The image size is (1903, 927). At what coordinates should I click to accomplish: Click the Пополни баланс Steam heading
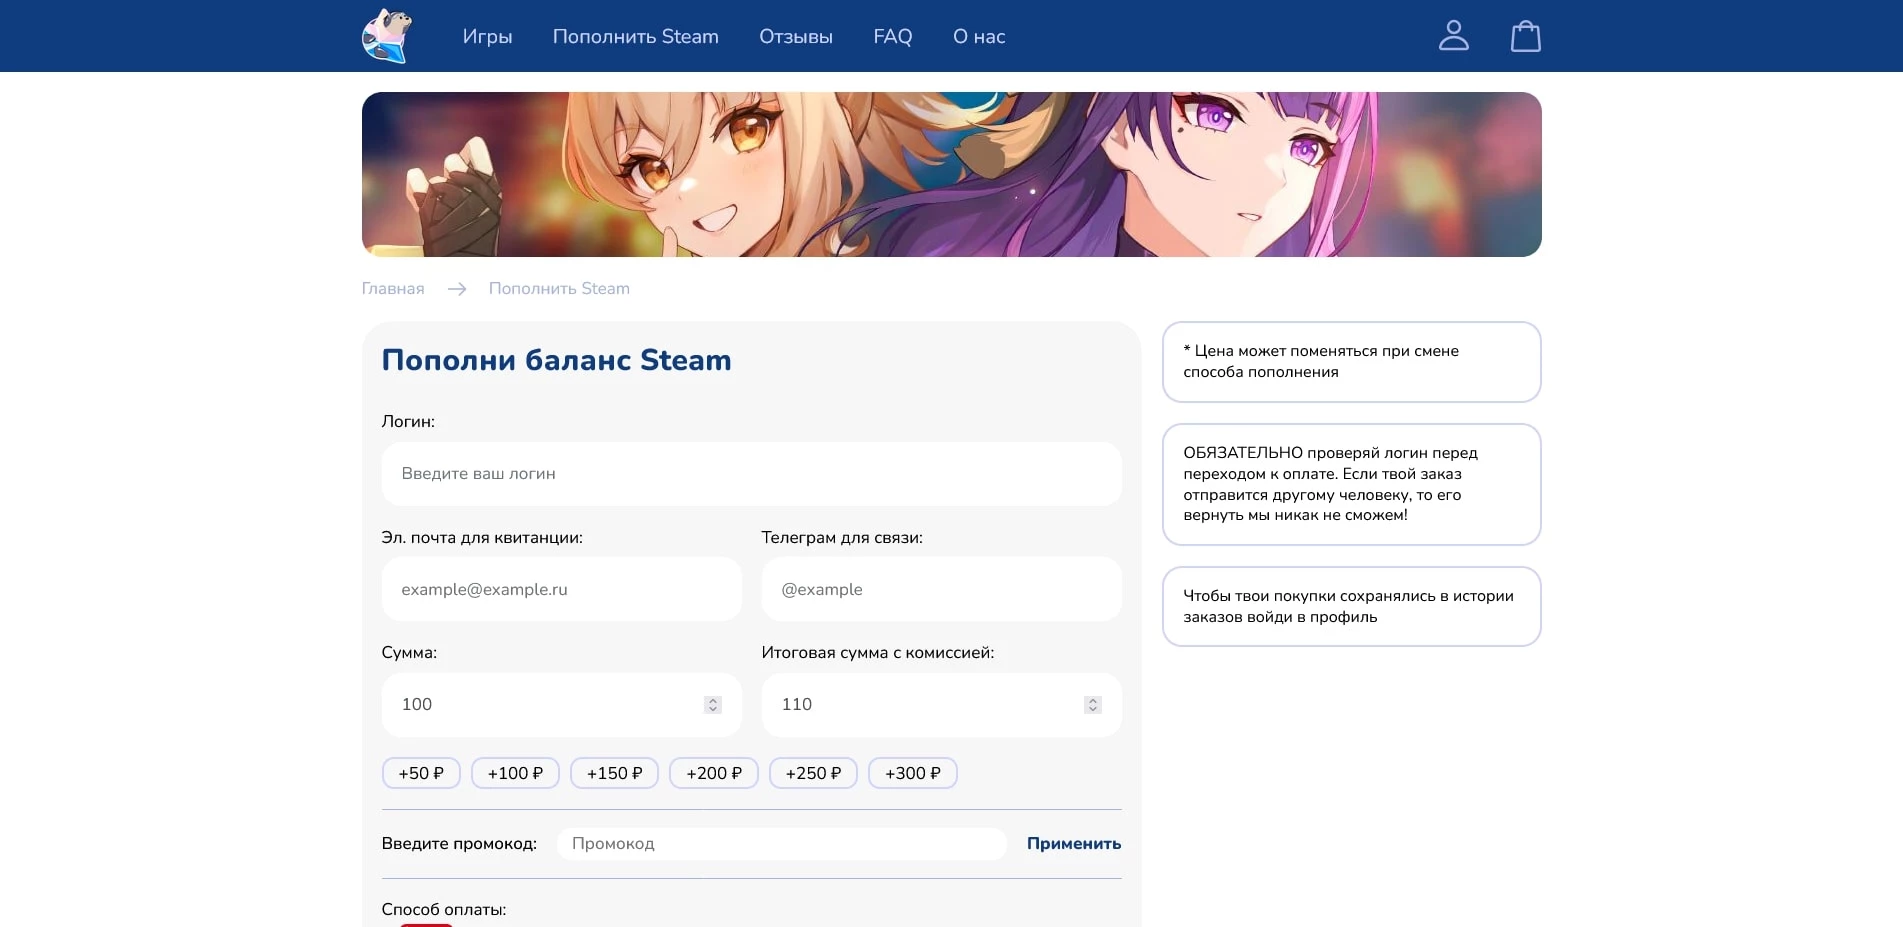click(557, 360)
